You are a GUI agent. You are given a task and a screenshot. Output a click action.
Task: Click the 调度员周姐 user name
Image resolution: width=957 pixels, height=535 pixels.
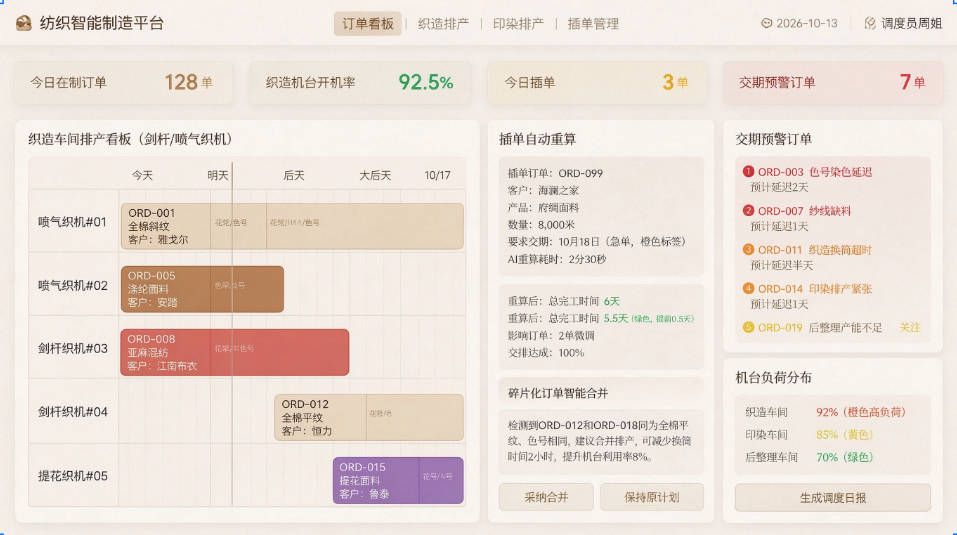click(x=911, y=24)
